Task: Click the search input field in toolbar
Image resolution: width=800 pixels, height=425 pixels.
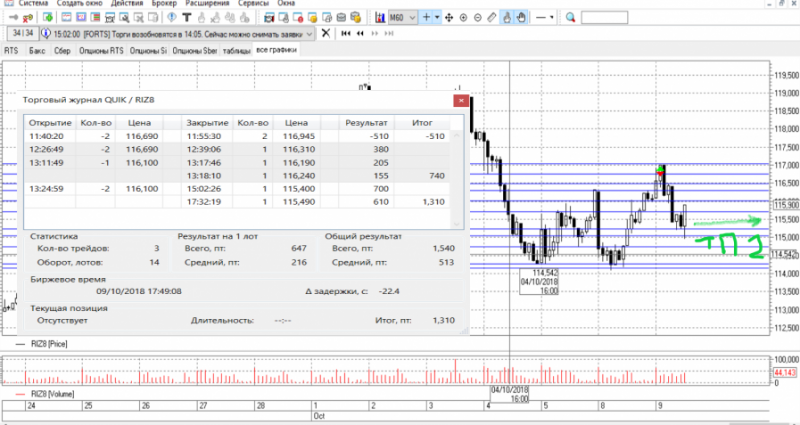Action: (604, 18)
